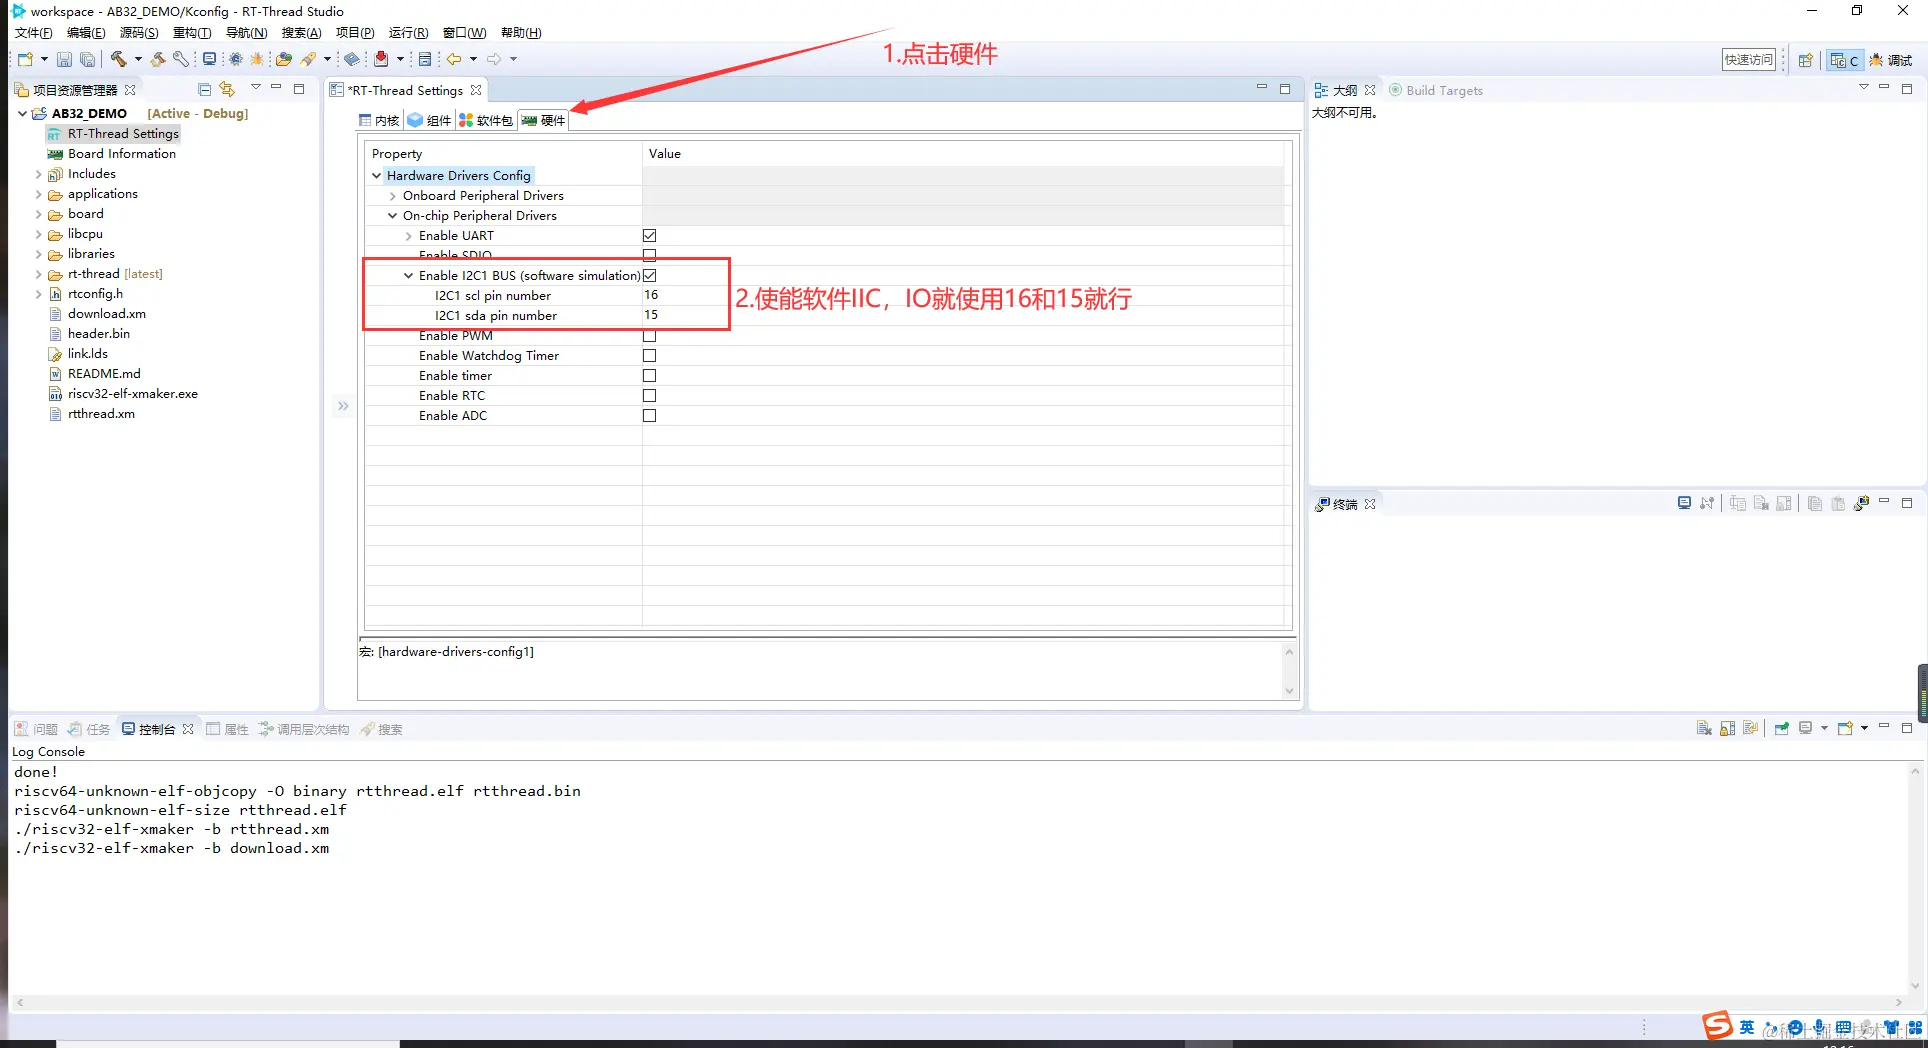Open the 运行(R) menu
1928x1048 pixels.
(408, 33)
